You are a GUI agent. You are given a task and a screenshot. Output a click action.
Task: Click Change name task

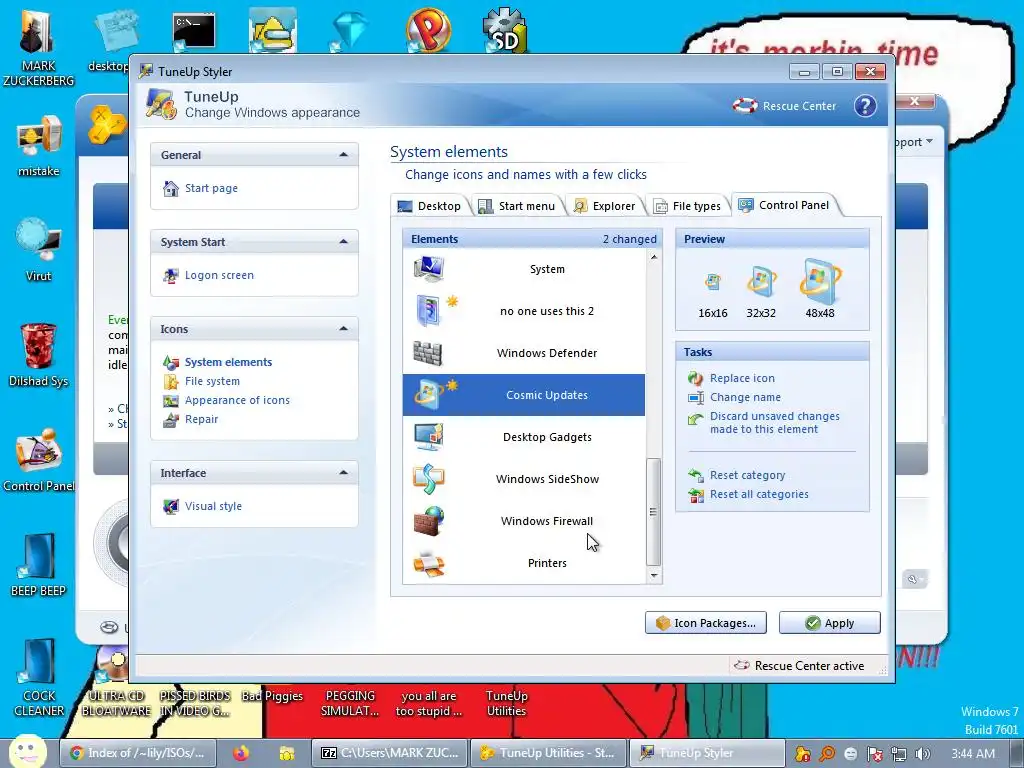pos(745,397)
